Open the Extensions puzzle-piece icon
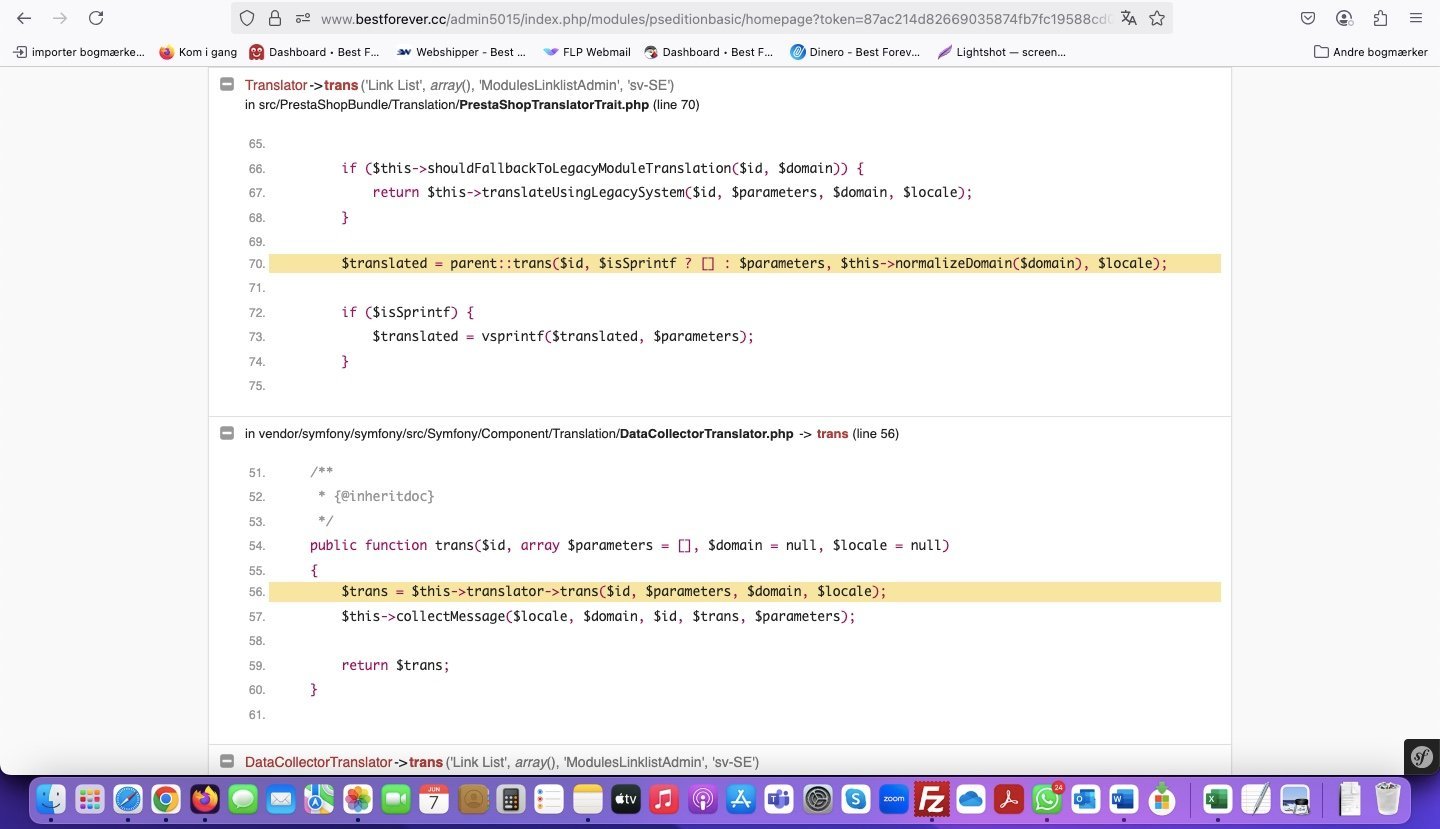 pos(1380,18)
